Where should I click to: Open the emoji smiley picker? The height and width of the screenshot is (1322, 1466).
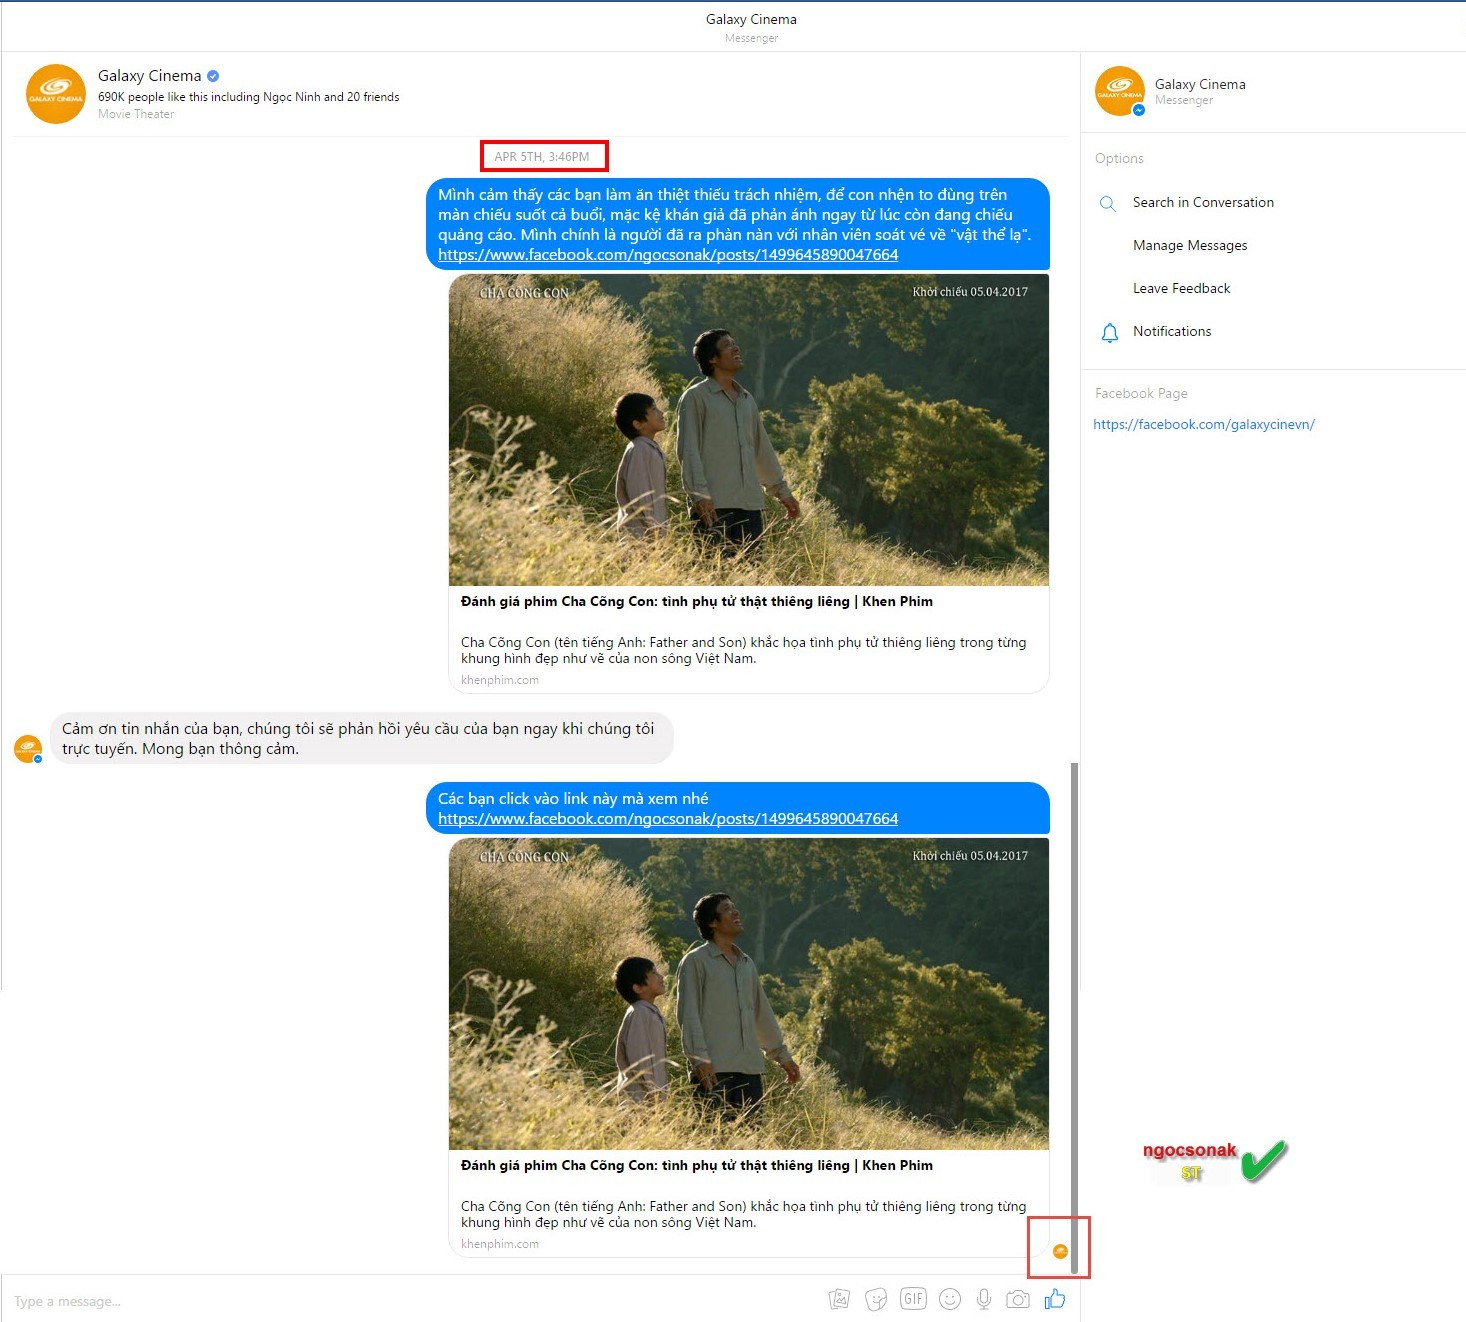pos(950,1299)
